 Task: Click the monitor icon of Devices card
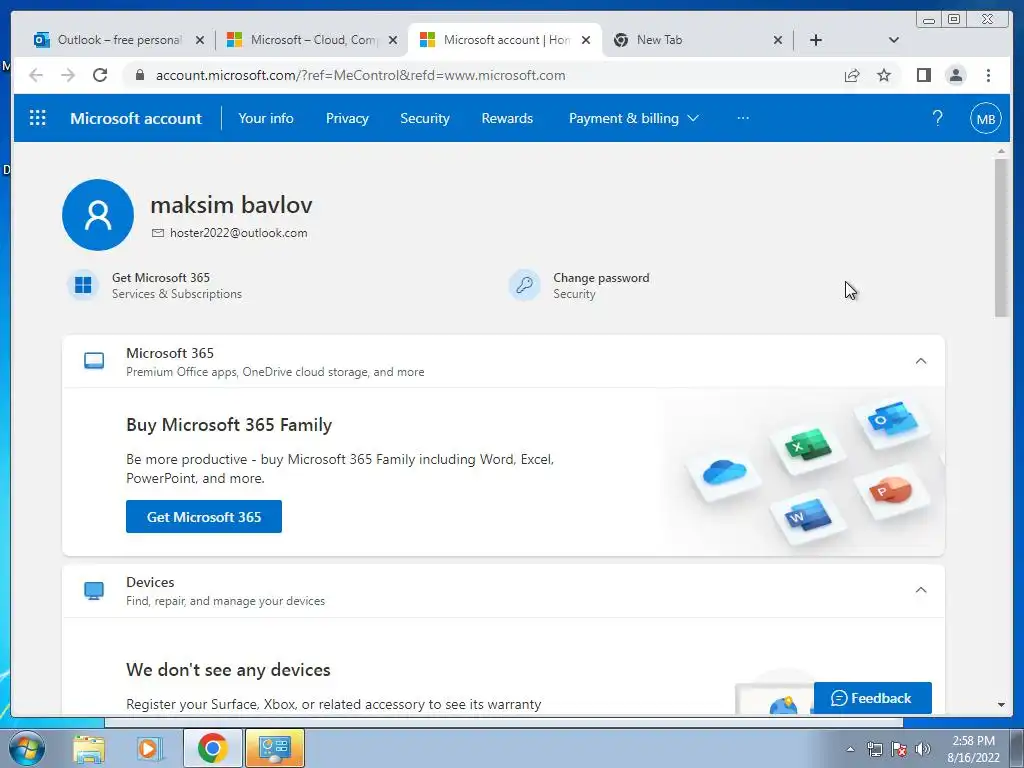pyautogui.click(x=94, y=590)
